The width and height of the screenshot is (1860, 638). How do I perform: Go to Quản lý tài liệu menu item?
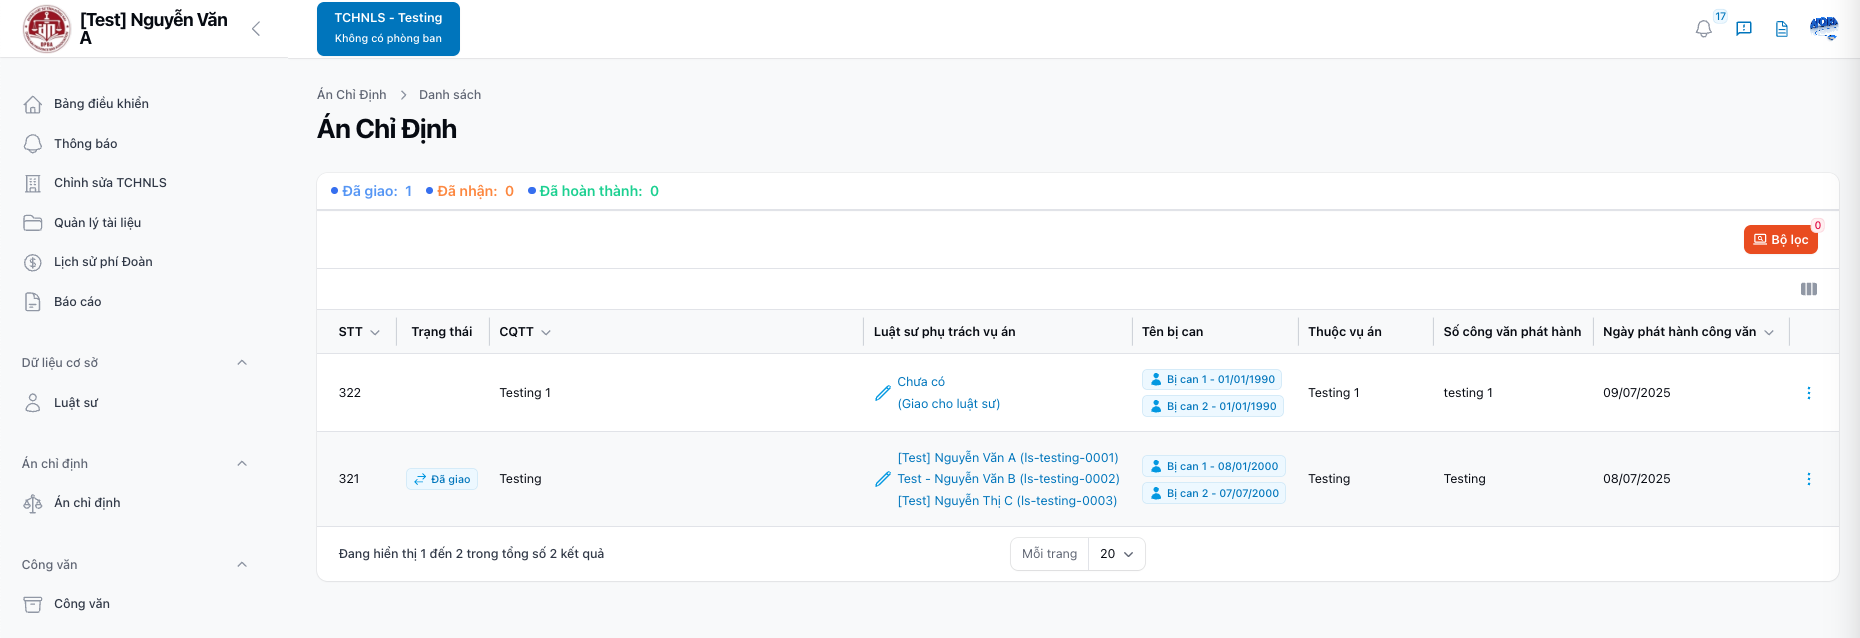97,223
